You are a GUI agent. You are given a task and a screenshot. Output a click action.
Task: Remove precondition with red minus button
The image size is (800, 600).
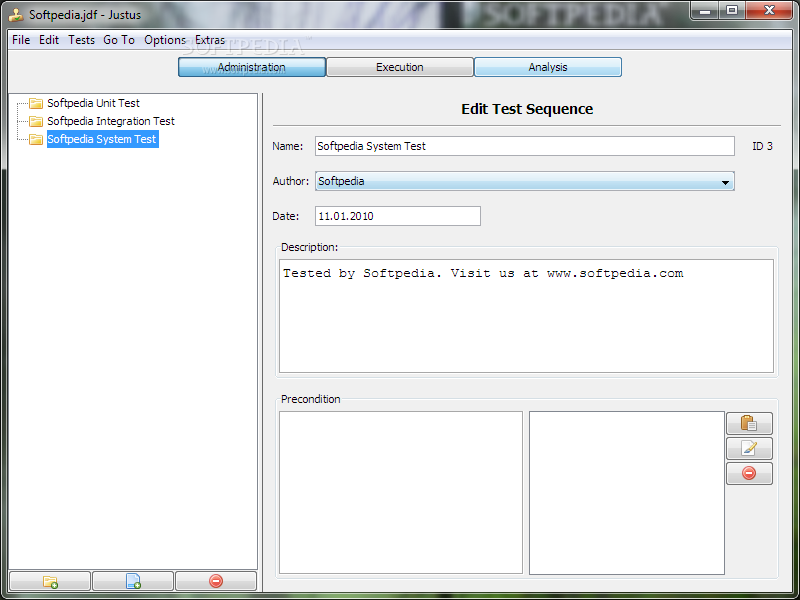pyautogui.click(x=749, y=473)
